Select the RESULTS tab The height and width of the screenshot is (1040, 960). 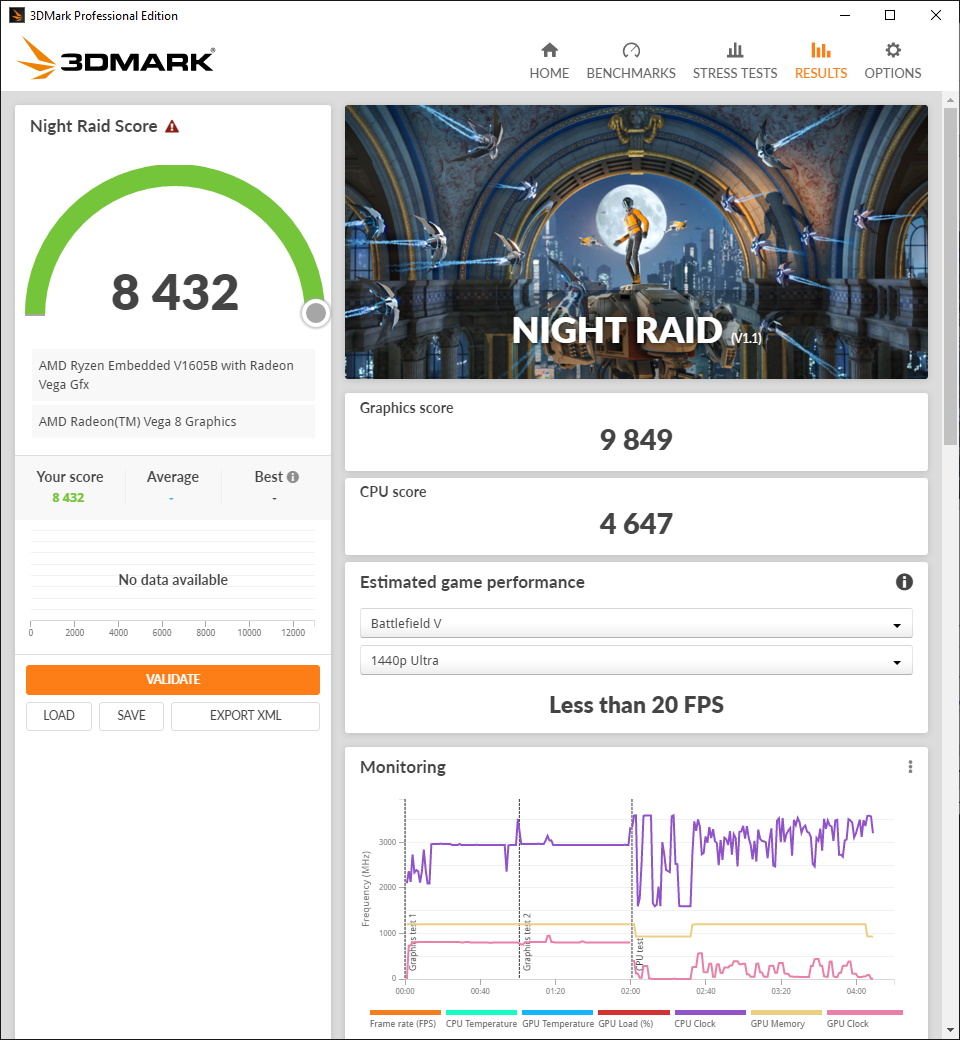pyautogui.click(x=821, y=61)
